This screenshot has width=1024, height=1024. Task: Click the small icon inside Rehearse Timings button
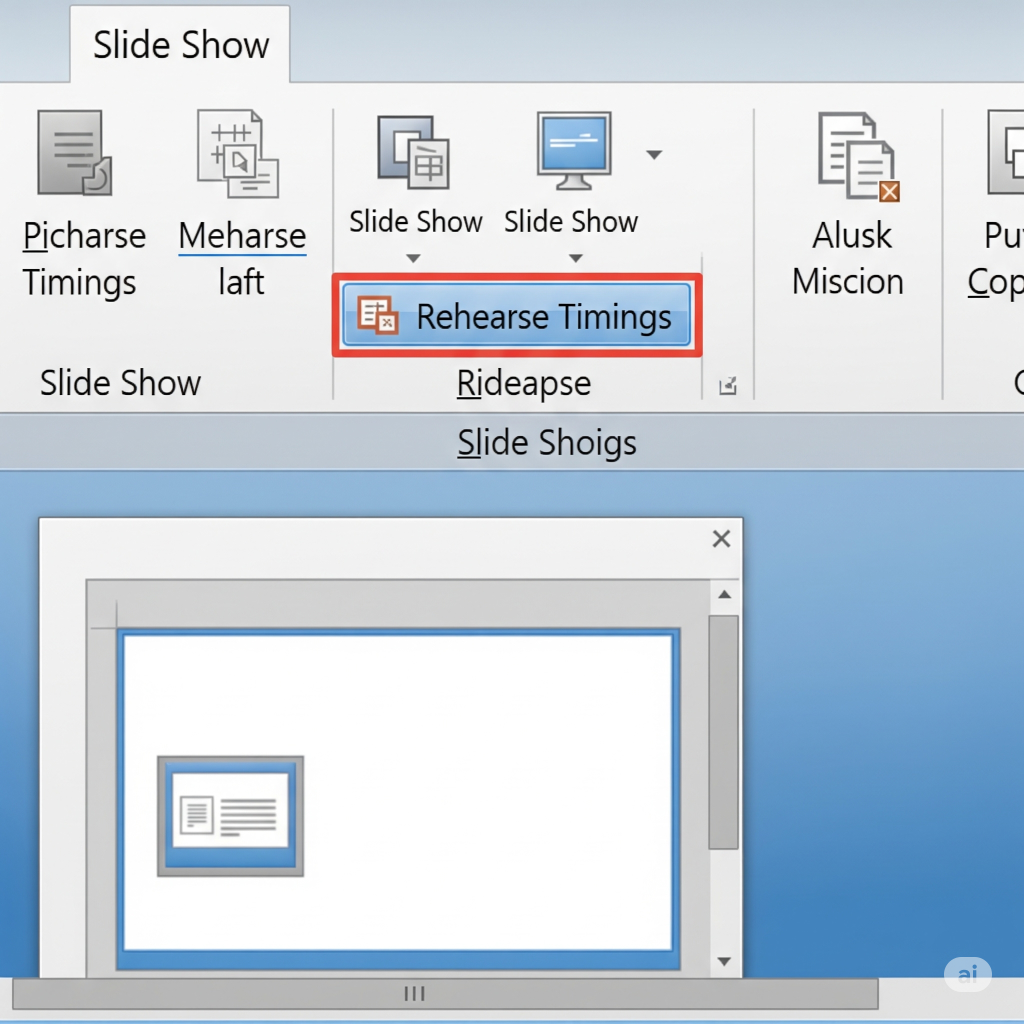378,316
